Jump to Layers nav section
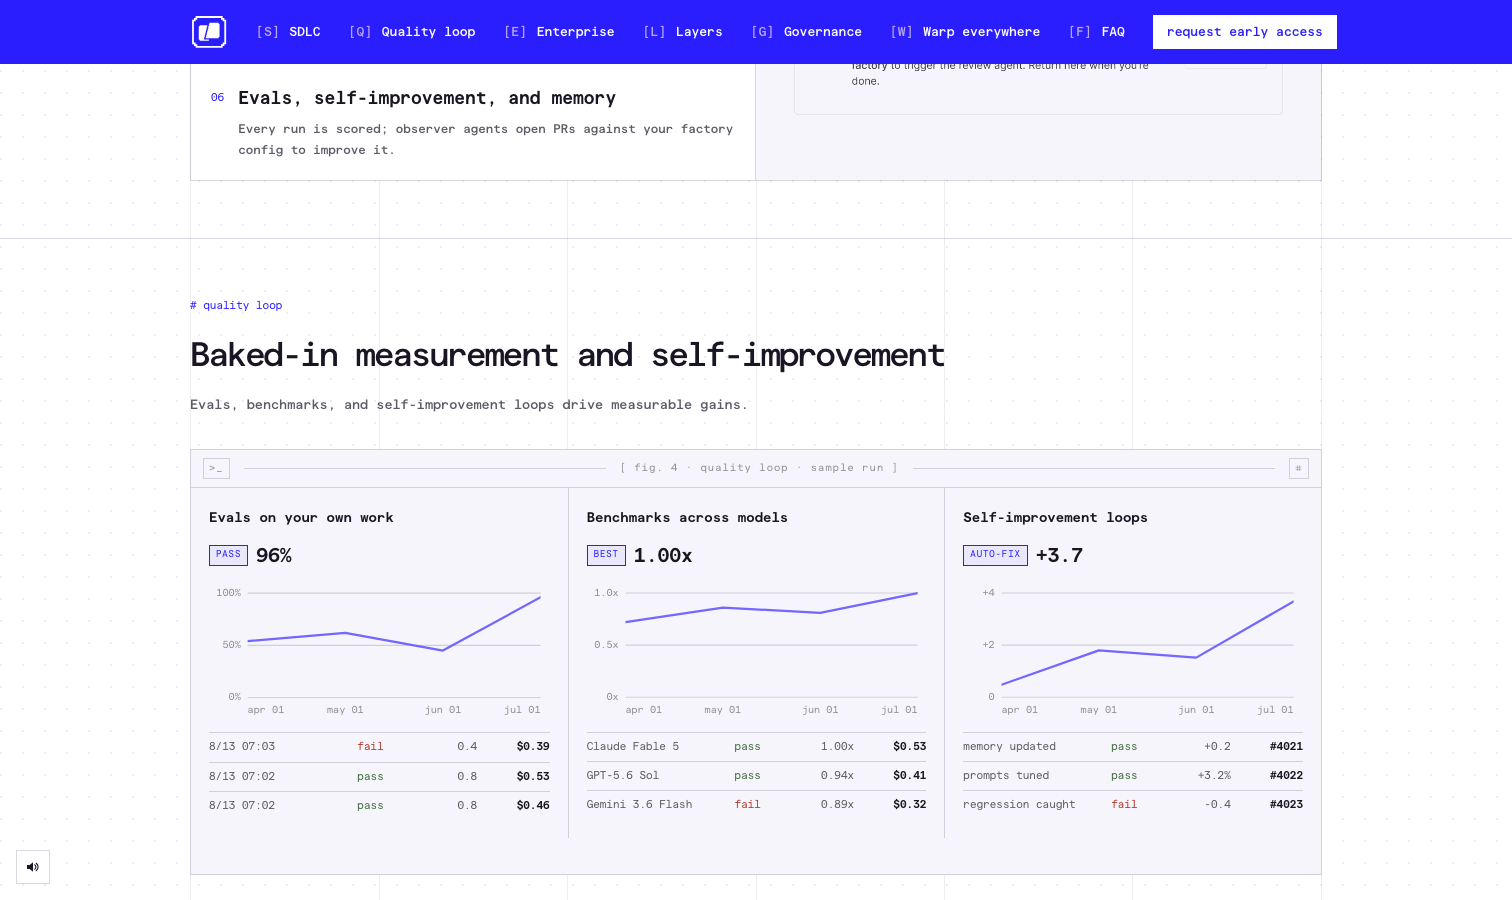 click(x=682, y=32)
